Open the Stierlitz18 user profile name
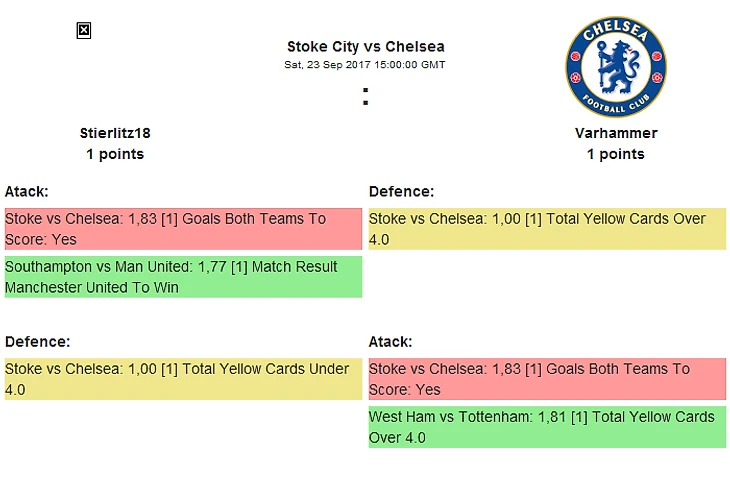This screenshot has height=480, width=730. (x=115, y=133)
